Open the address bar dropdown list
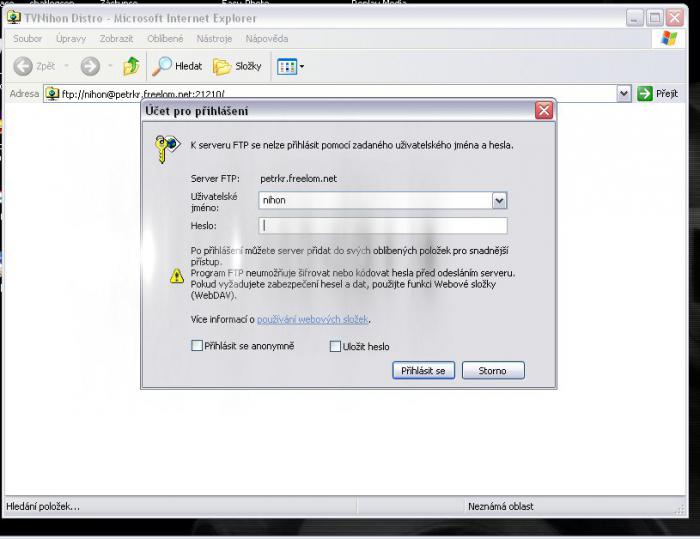Image resolution: width=700 pixels, height=539 pixels. tap(624, 94)
